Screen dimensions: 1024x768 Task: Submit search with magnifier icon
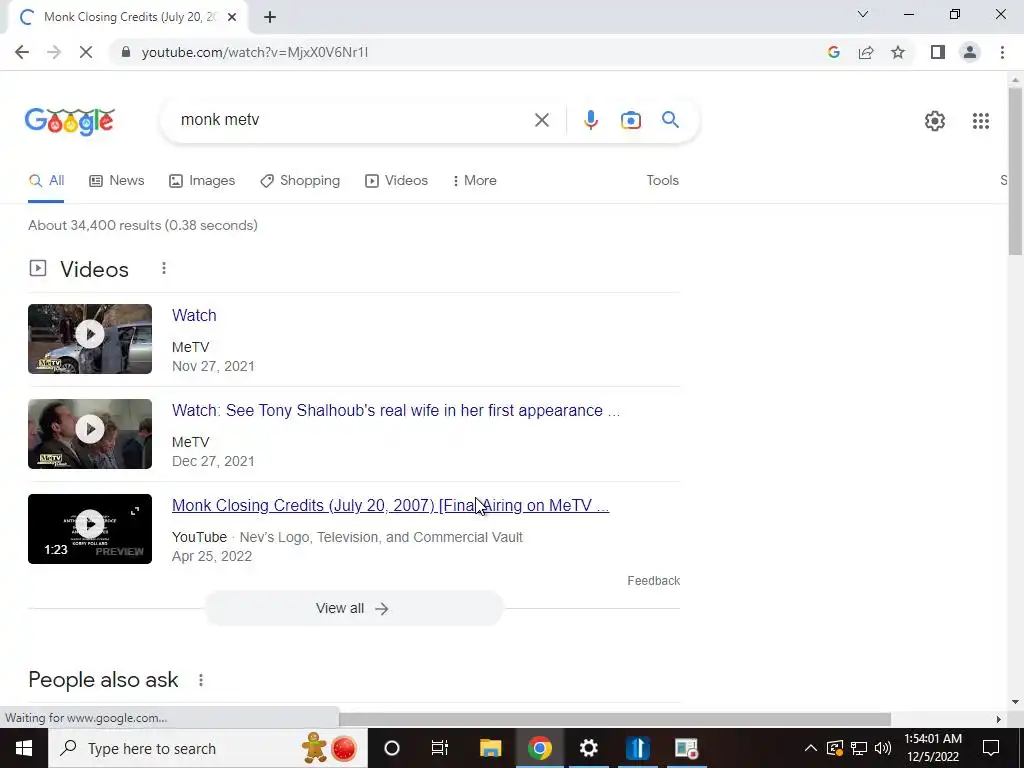(670, 120)
